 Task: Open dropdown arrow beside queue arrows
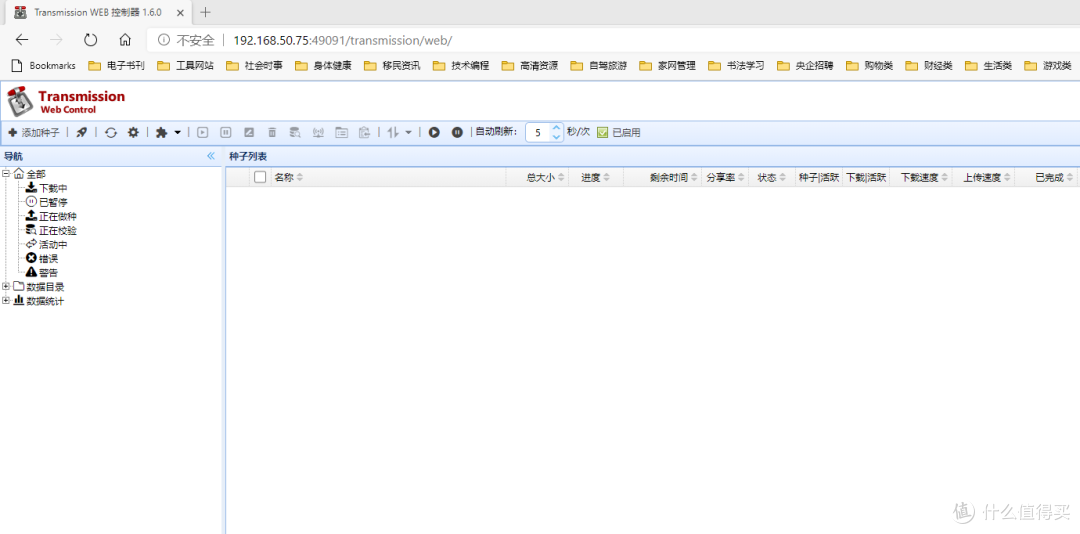pyautogui.click(x=408, y=132)
